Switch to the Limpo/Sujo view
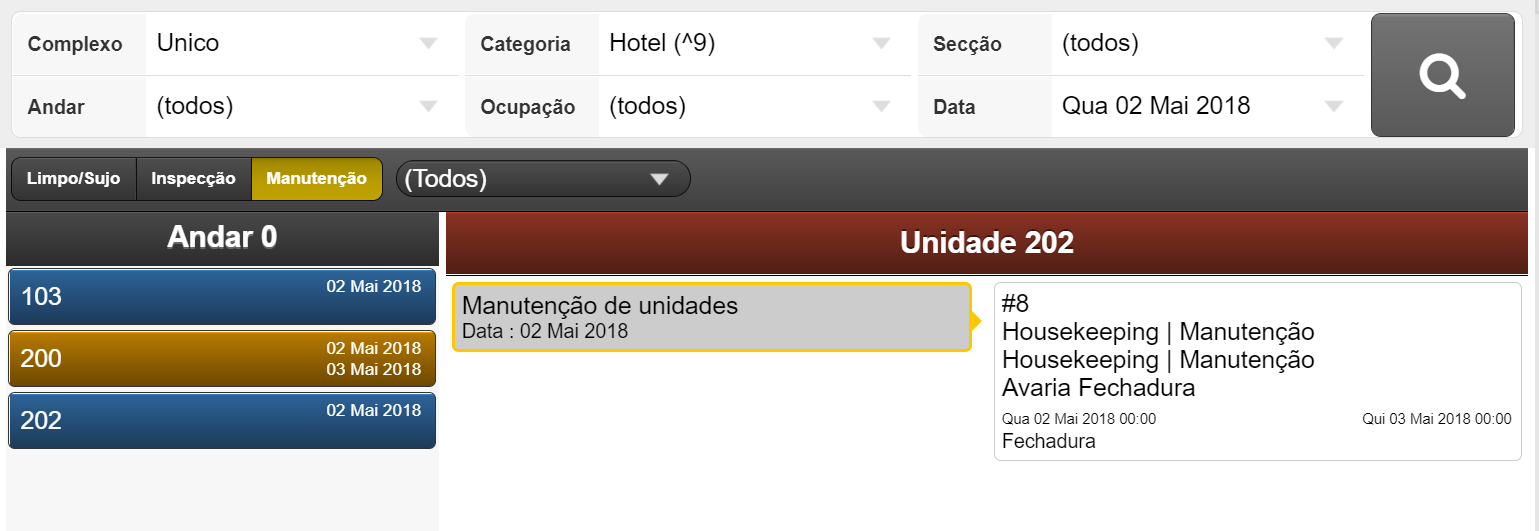This screenshot has width=1539, height=531. [73, 179]
